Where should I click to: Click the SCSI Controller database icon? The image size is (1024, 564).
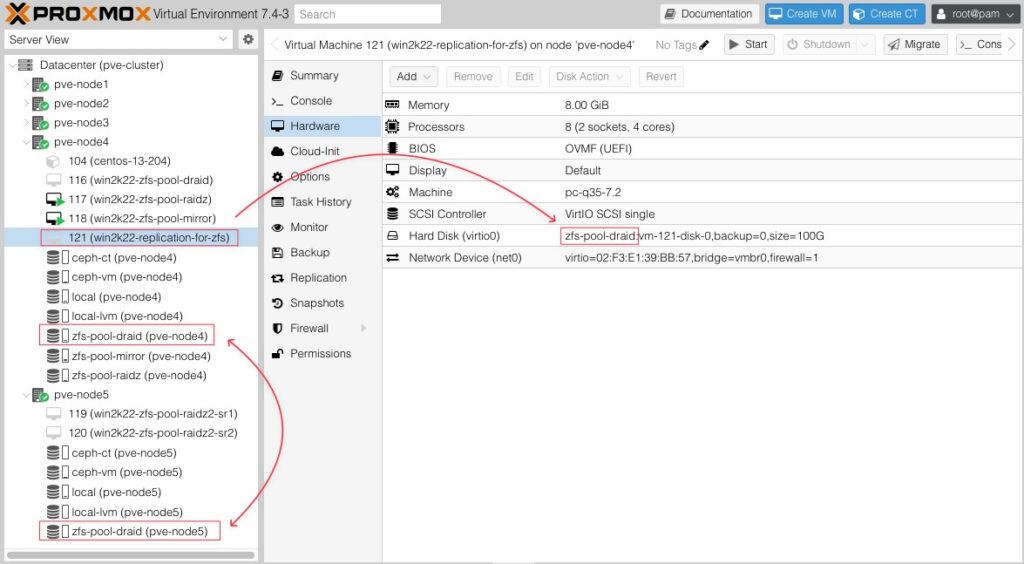coord(392,213)
